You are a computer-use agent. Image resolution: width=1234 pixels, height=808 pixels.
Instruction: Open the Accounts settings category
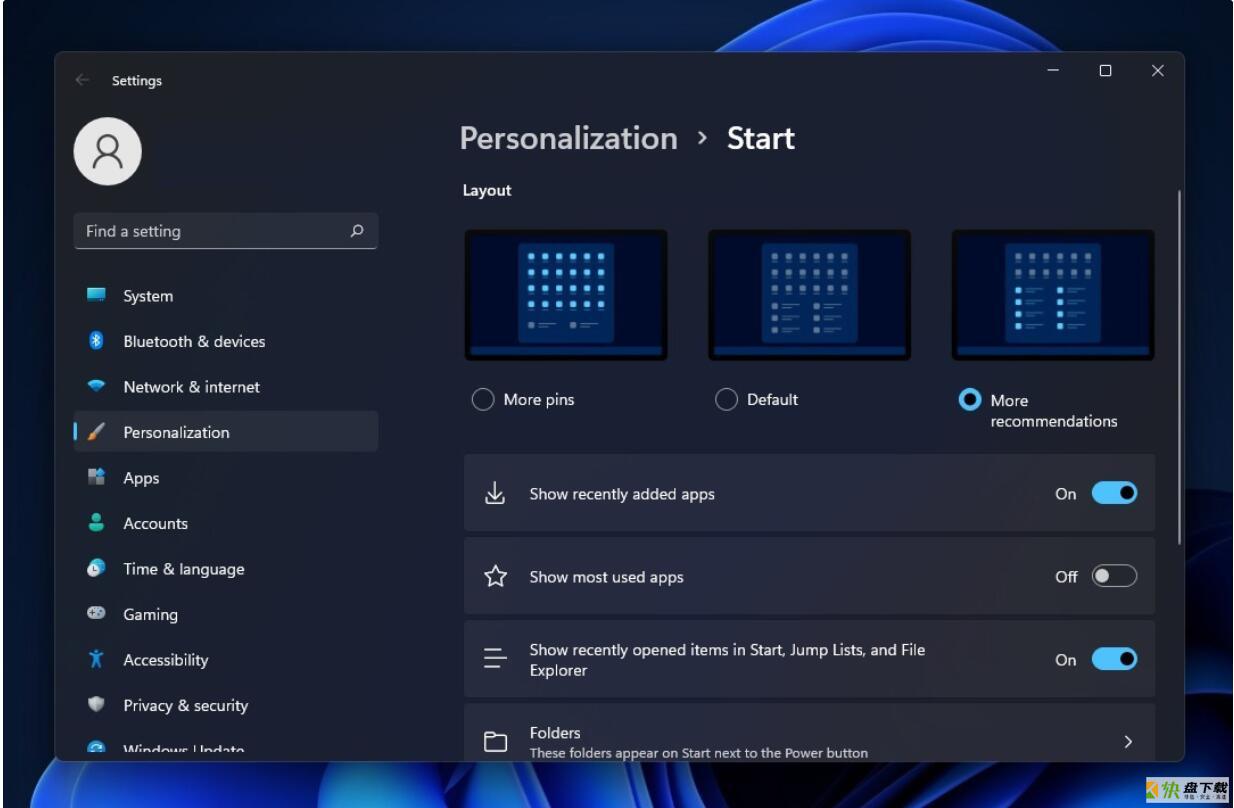pos(226,523)
